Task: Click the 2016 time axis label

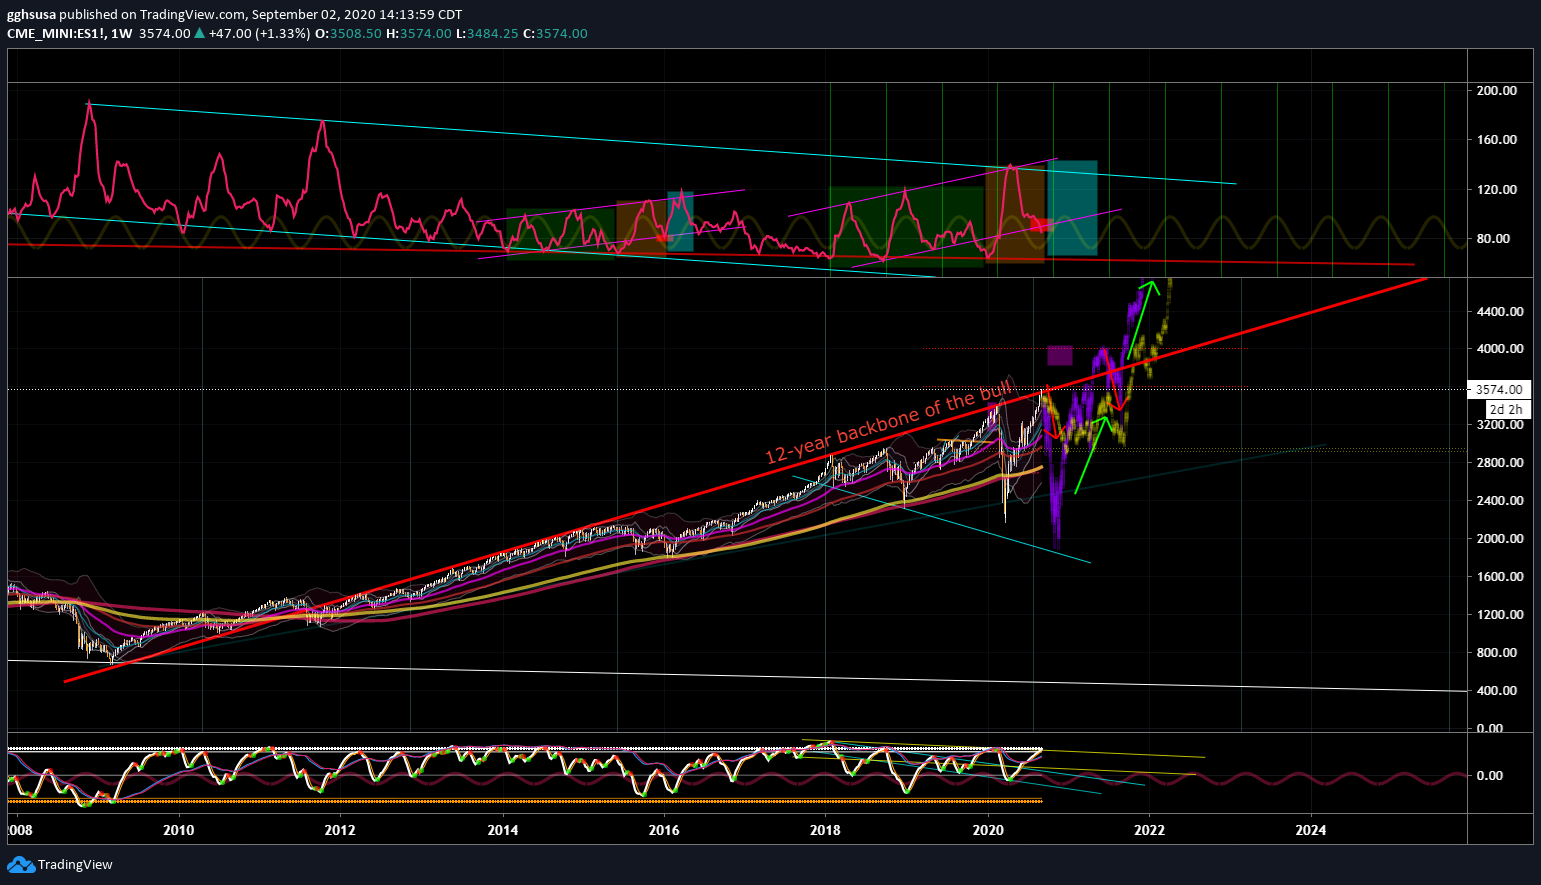Action: click(664, 830)
